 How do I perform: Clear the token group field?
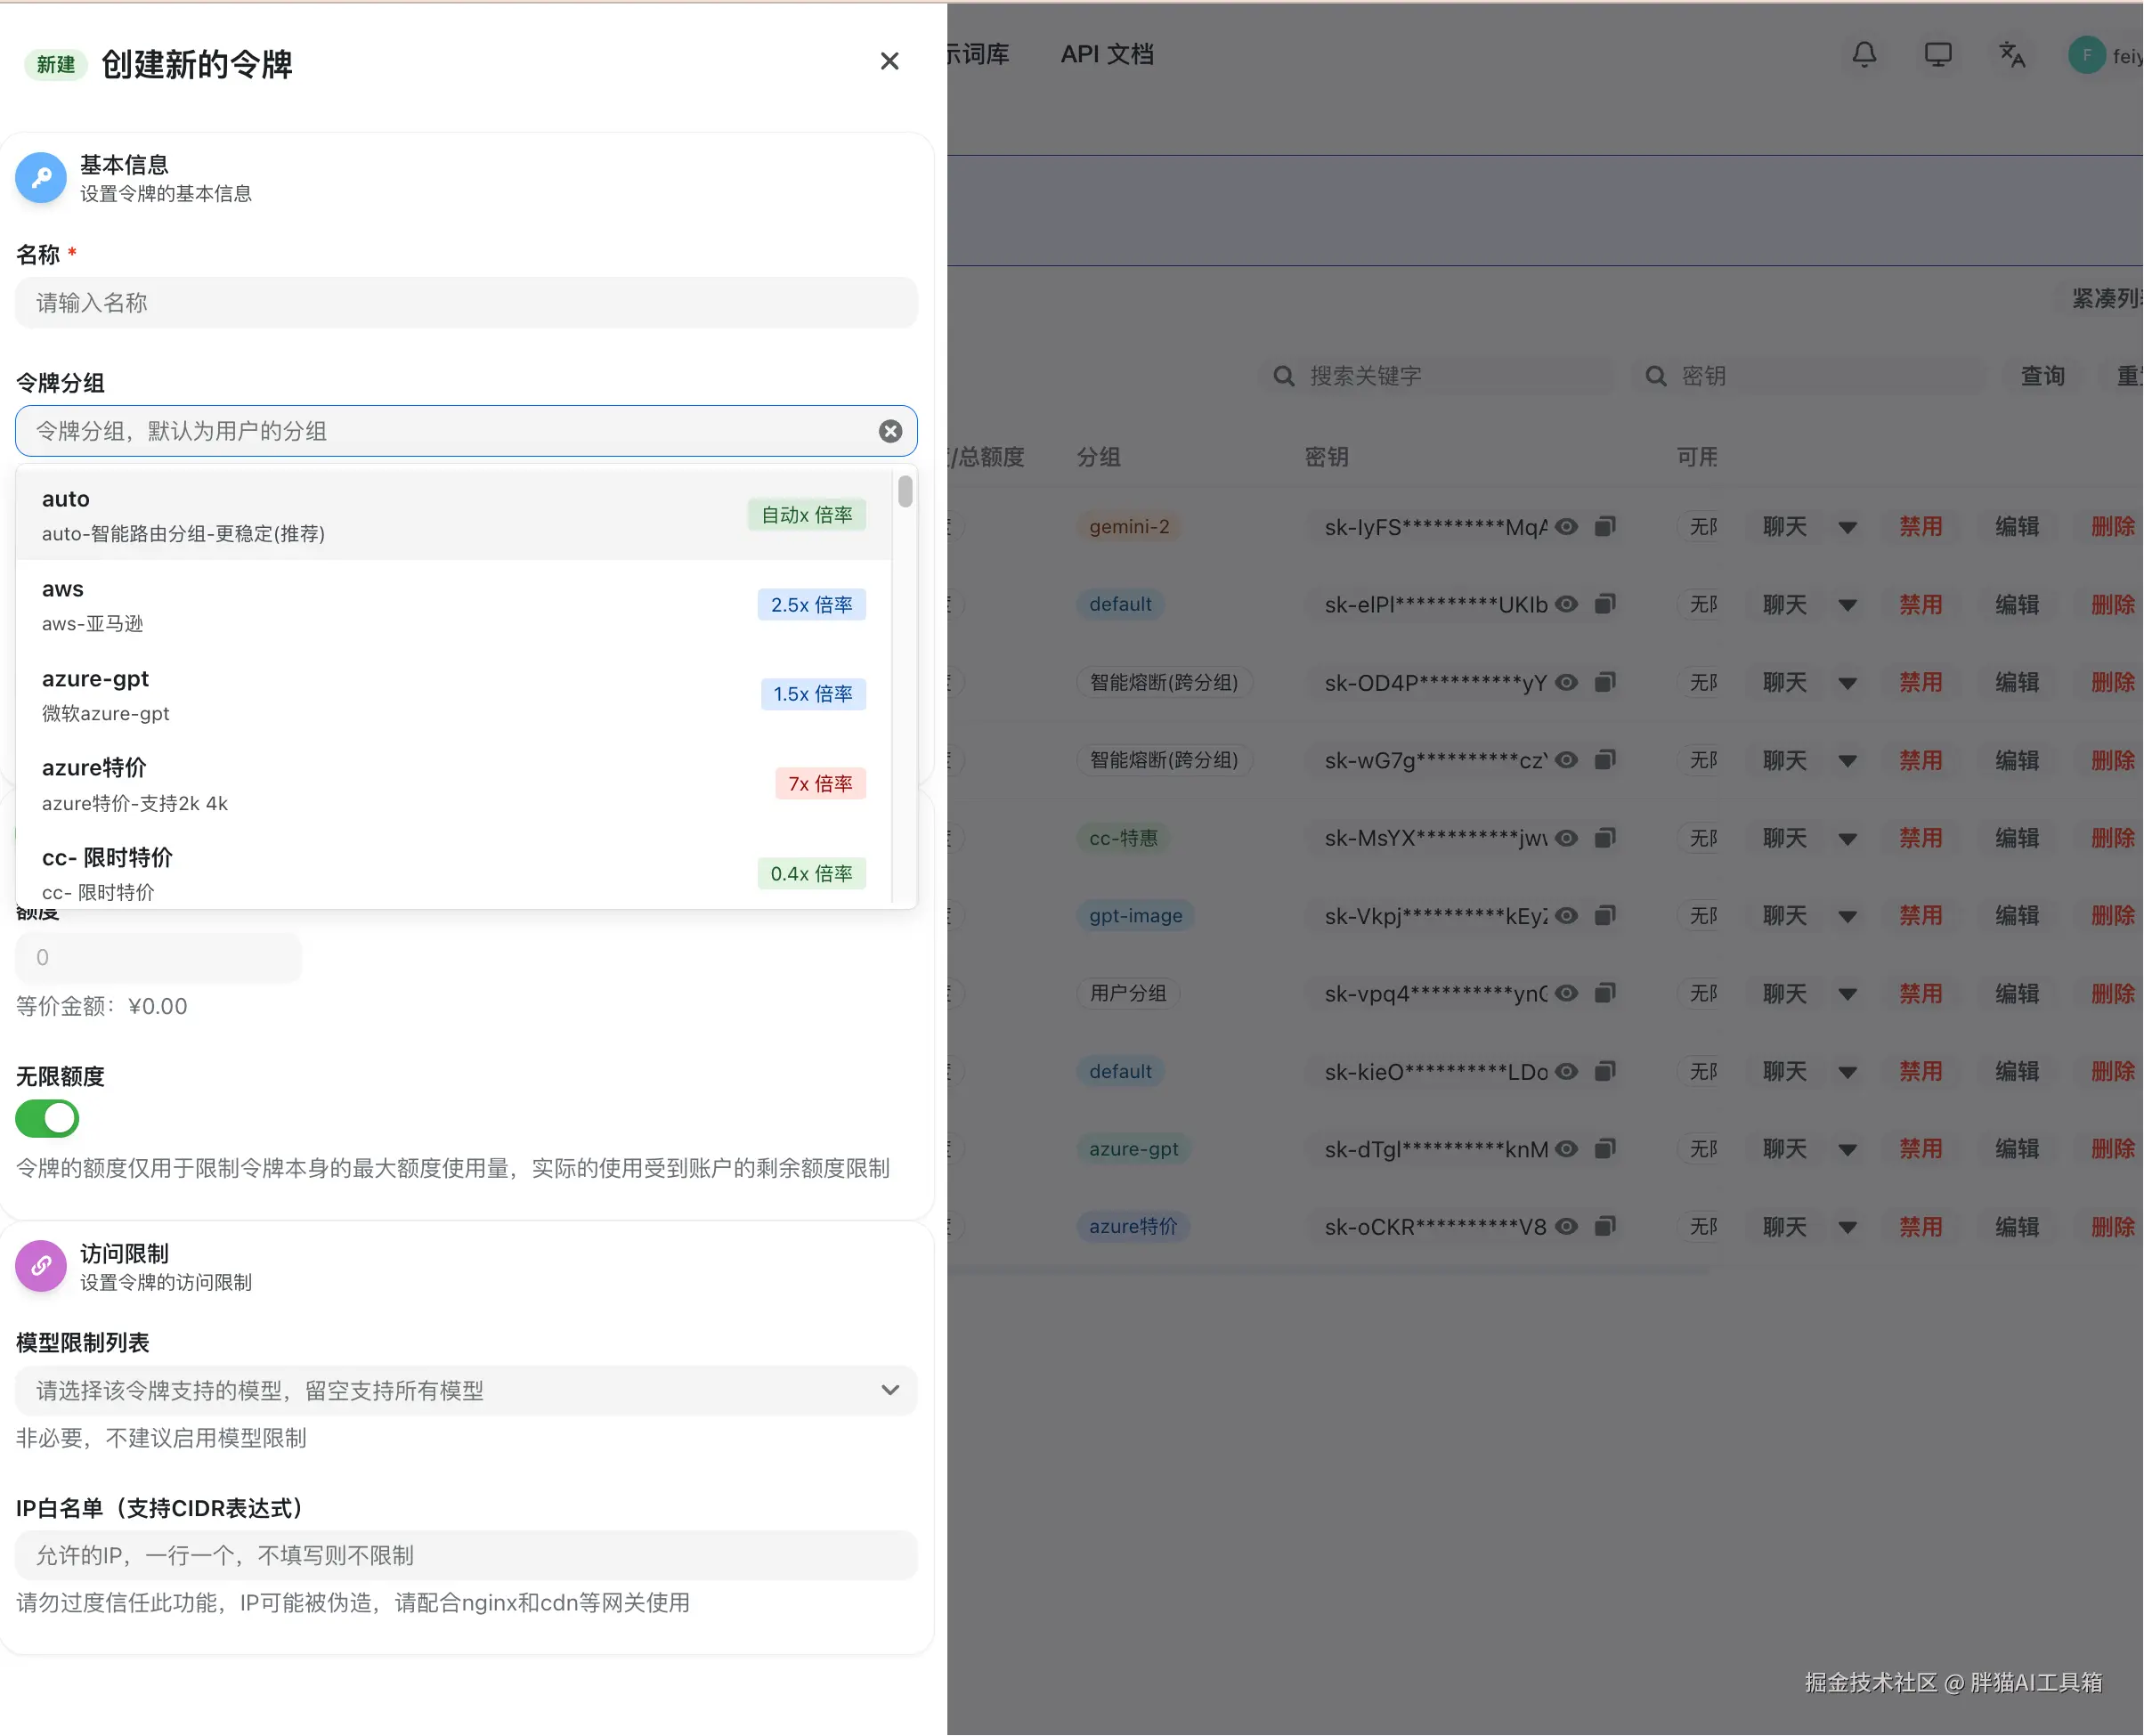[x=890, y=431]
